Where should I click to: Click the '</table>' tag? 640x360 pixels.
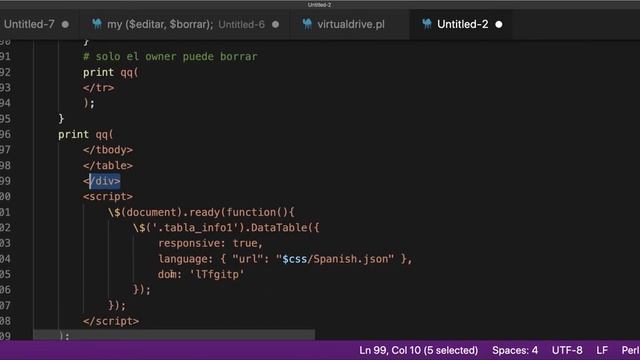tap(108, 165)
